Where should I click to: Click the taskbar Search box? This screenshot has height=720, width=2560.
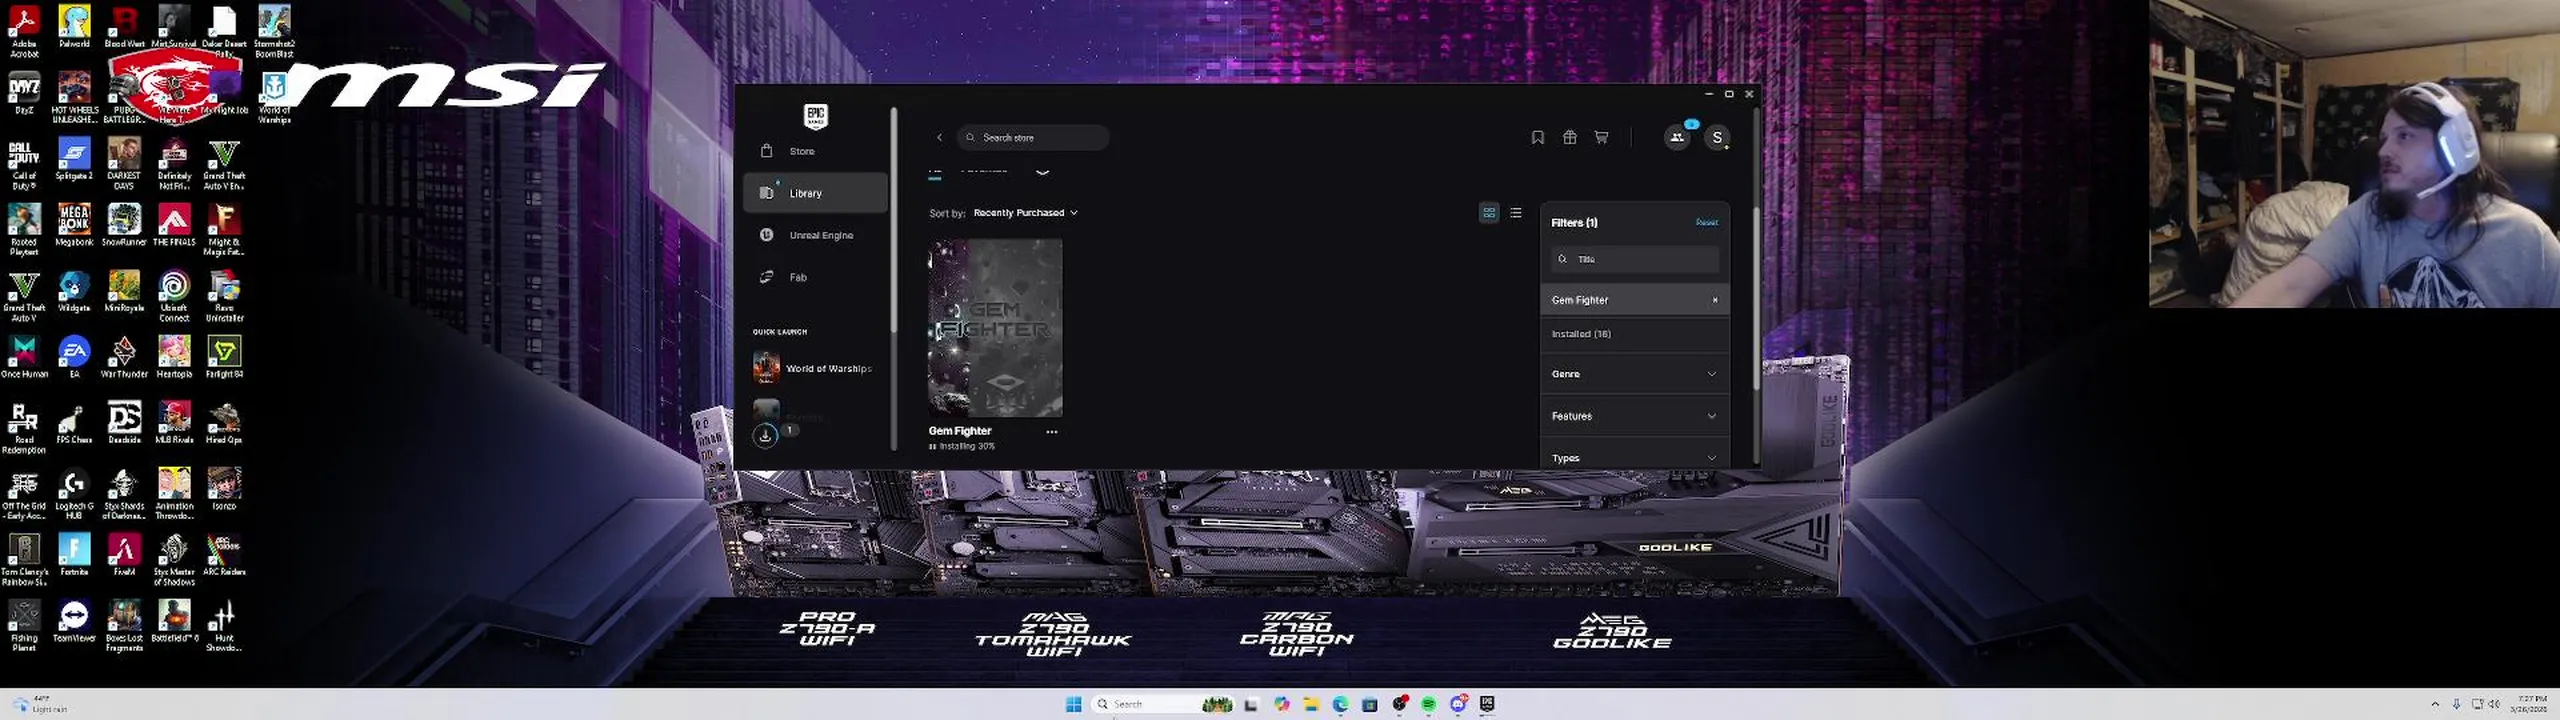(1165, 704)
